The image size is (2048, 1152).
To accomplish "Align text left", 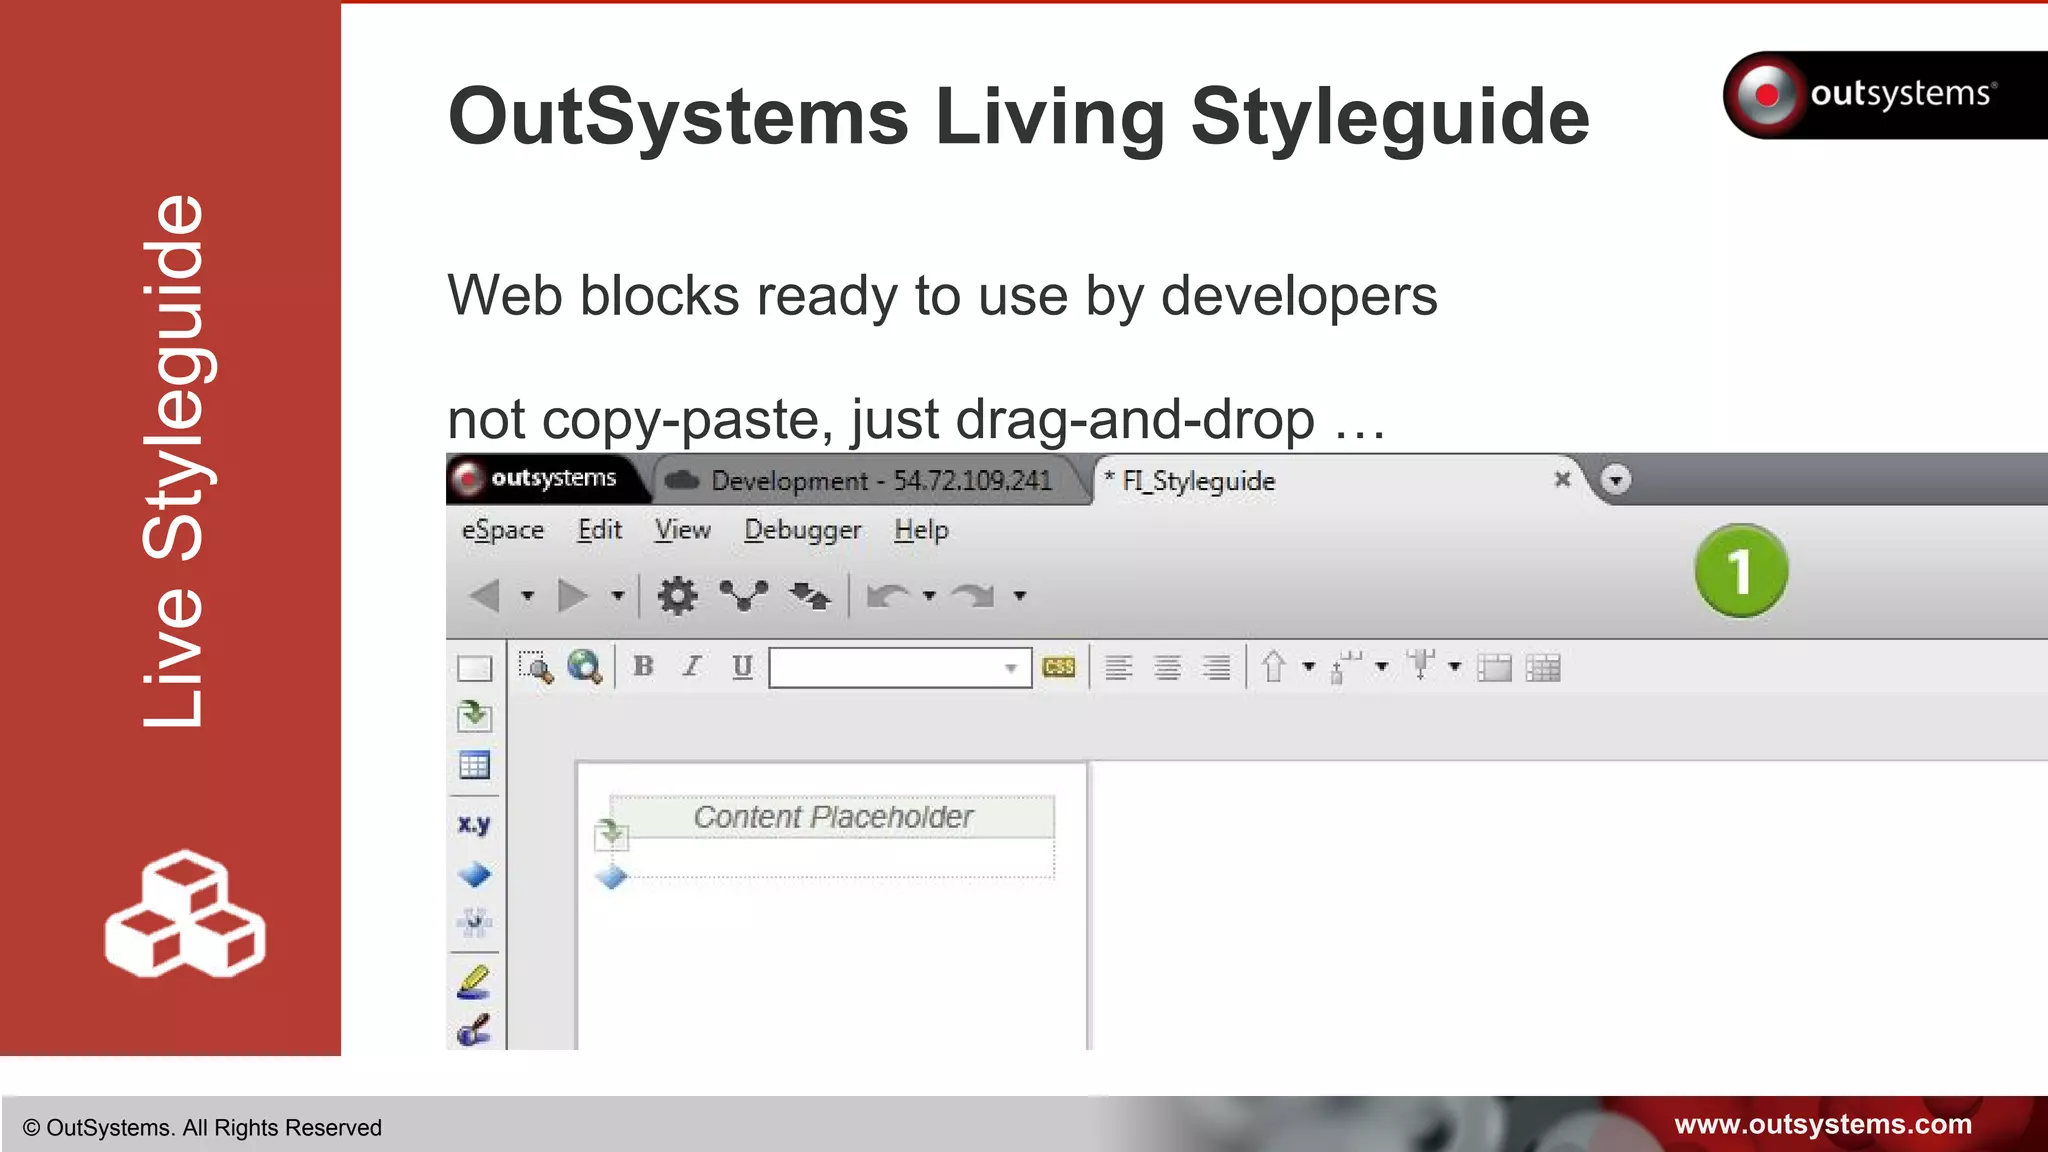I will click(x=1119, y=667).
